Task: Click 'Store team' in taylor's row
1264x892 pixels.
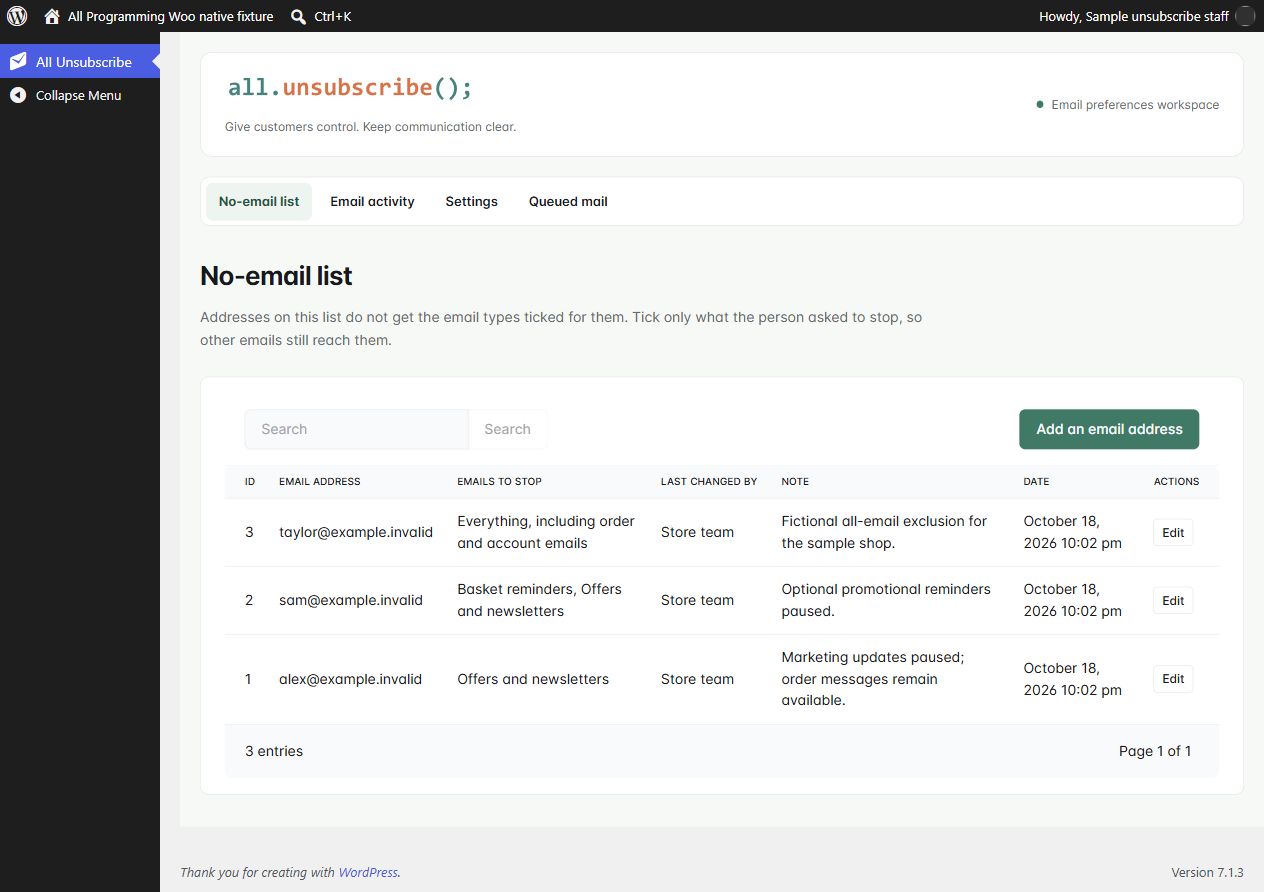Action: click(697, 532)
